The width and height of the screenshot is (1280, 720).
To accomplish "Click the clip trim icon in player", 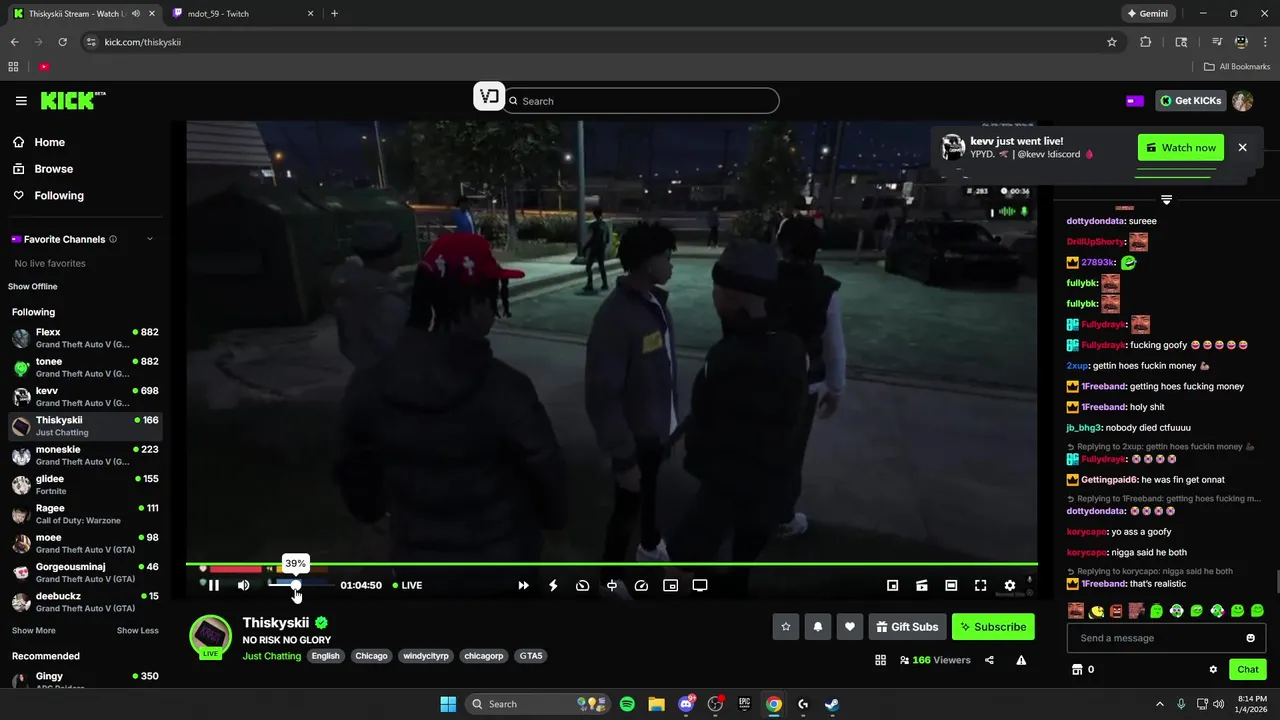I will click(x=612, y=585).
